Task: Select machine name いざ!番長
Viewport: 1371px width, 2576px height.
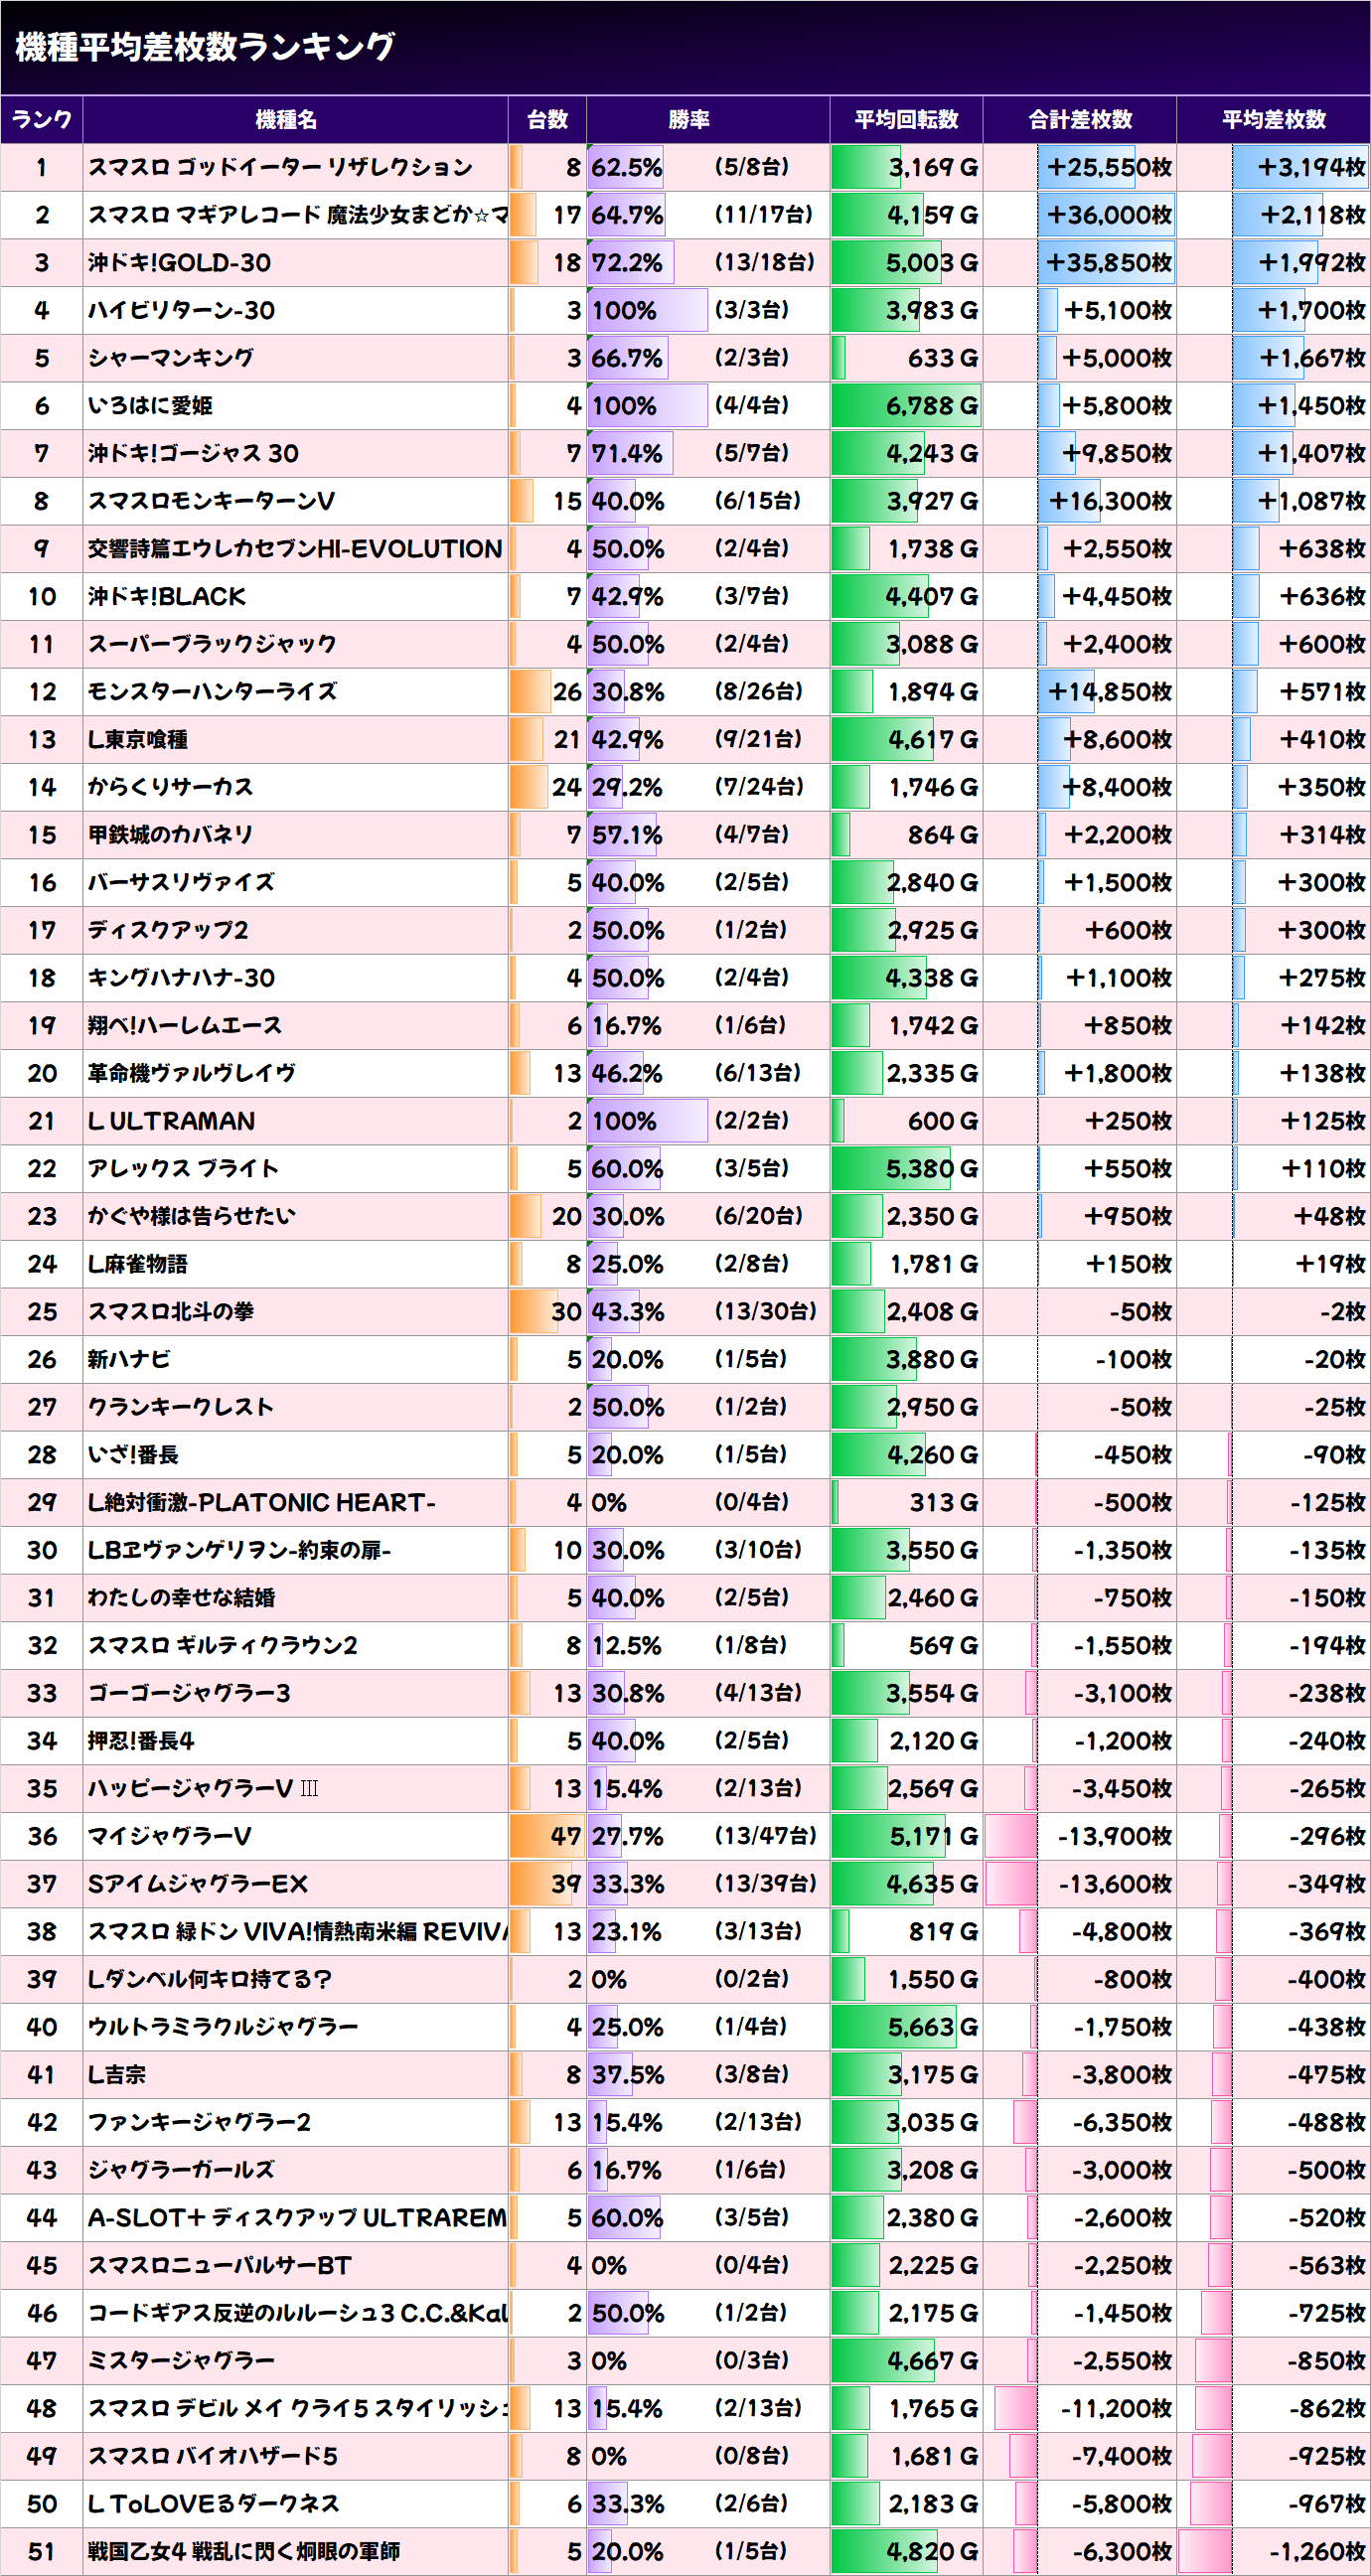Action: click(x=133, y=1455)
